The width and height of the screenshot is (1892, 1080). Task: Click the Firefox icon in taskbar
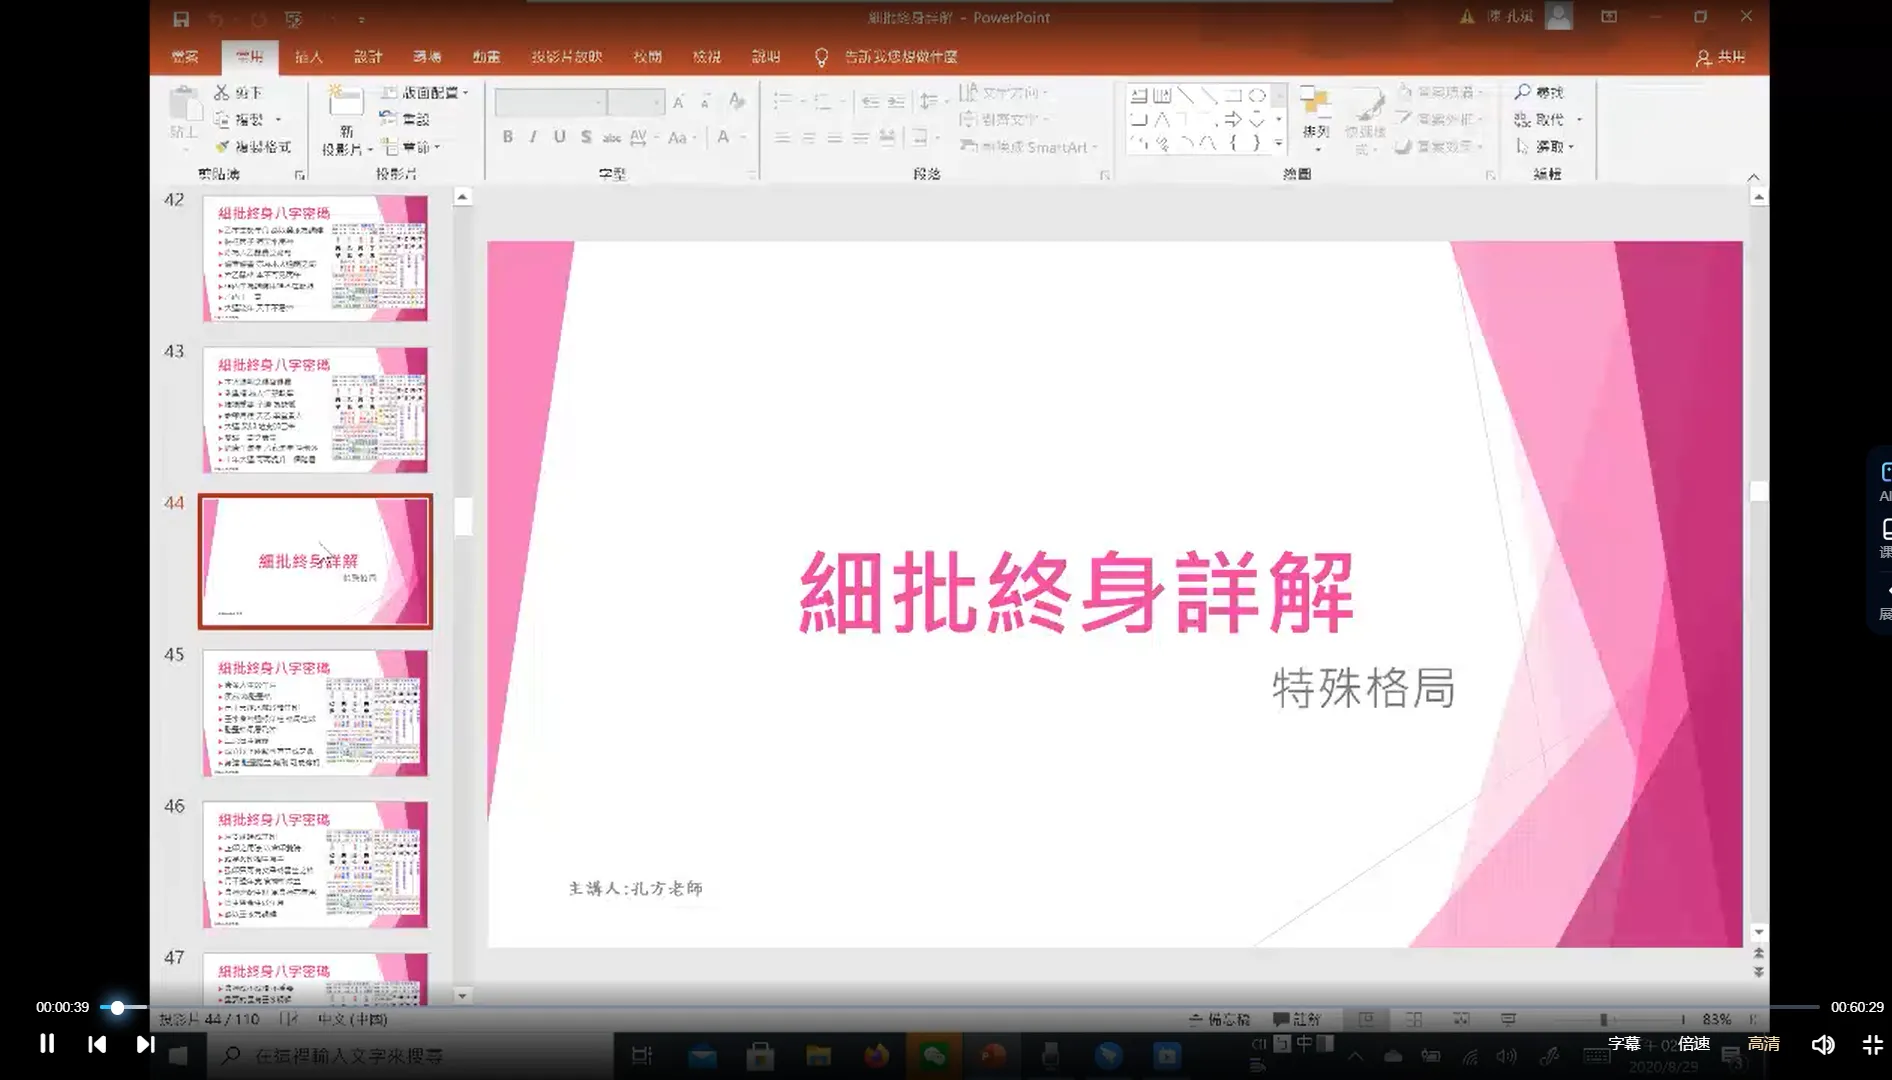(x=876, y=1056)
